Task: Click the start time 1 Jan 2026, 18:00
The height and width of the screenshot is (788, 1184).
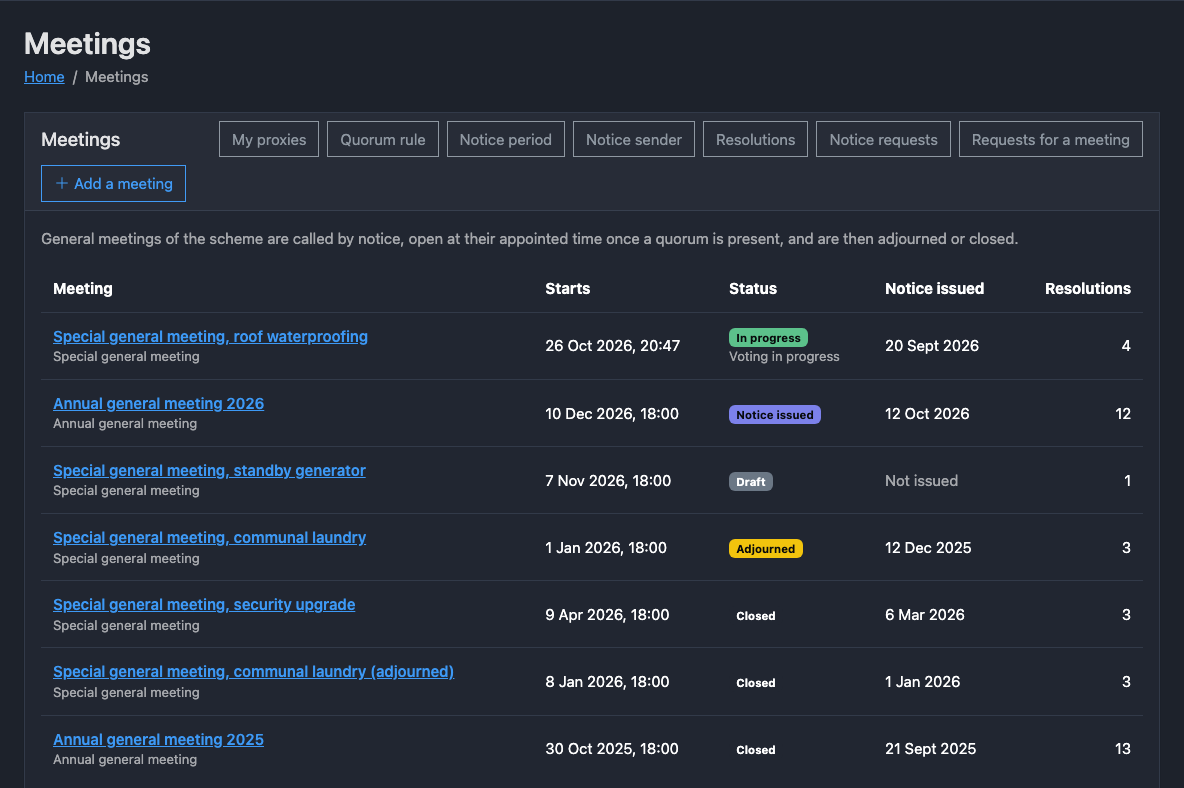Action: (606, 548)
